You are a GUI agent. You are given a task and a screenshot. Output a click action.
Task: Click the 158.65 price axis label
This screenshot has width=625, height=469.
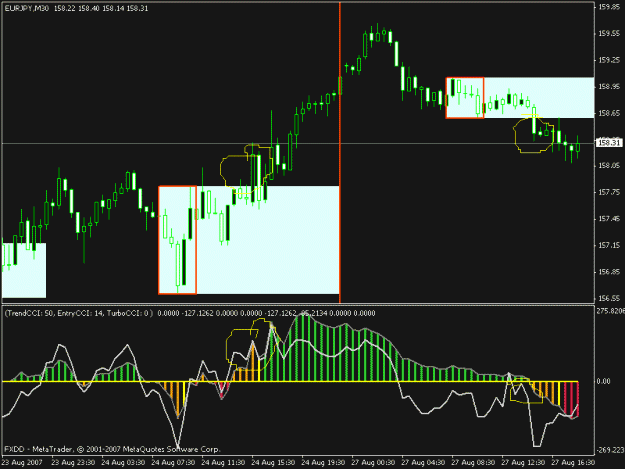[608, 113]
